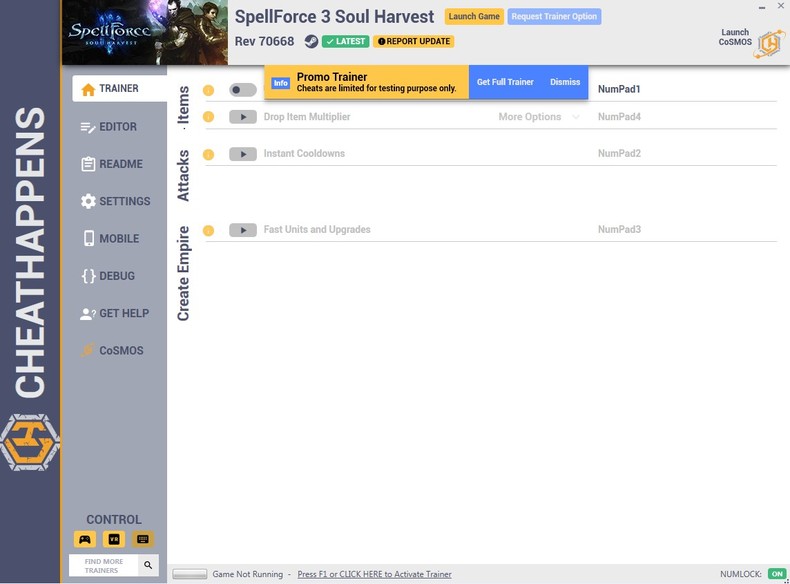Click info icon beside Fast Units and Upgrades
This screenshot has height=584, width=790.
tap(209, 230)
